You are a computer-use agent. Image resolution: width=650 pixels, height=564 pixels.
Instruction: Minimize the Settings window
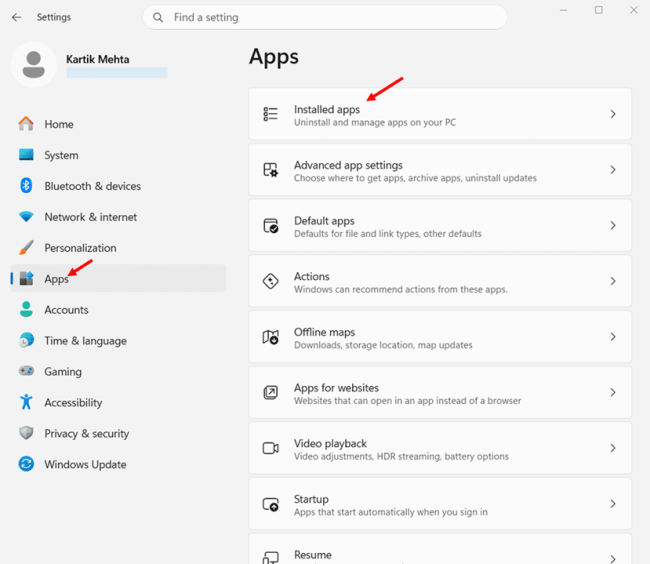tap(563, 10)
